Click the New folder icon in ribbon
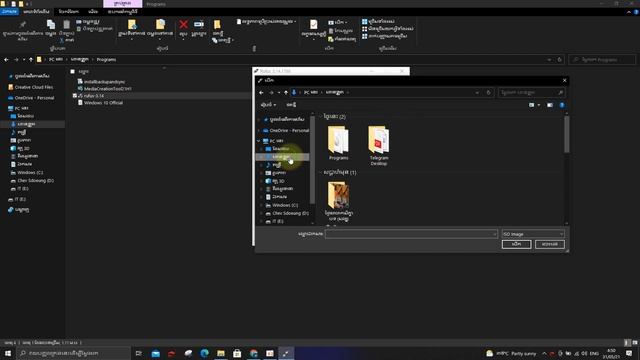 [218, 25]
